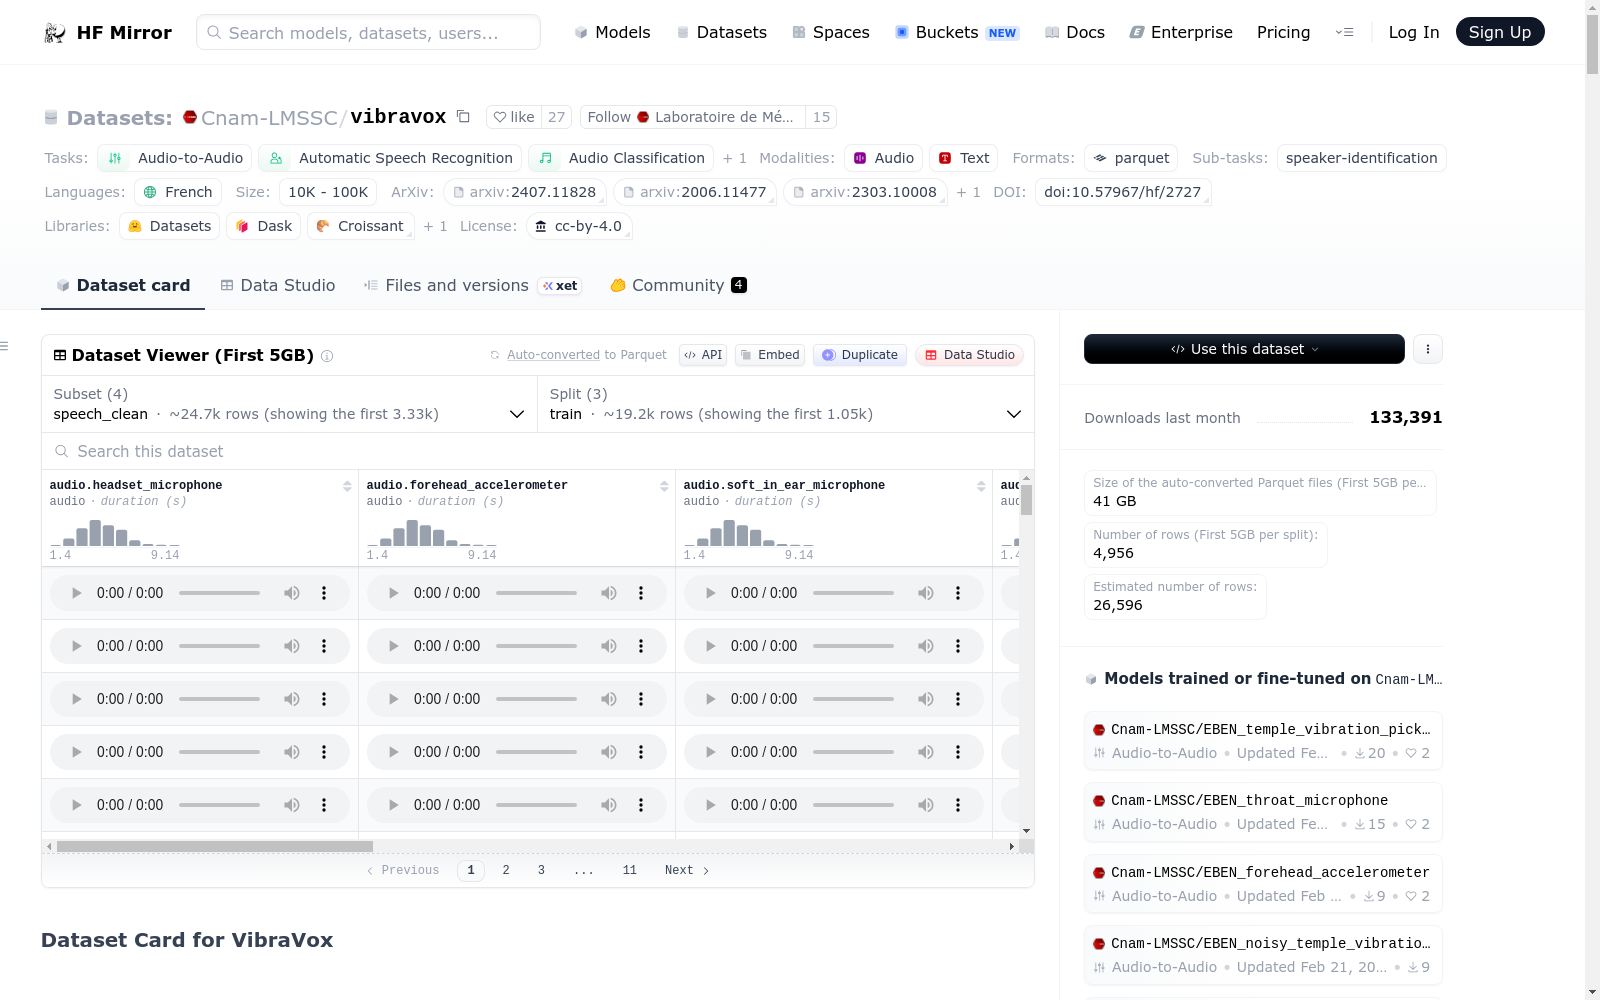This screenshot has height=1000, width=1600.
Task: Open the Use this dataset dropdown
Action: 1244,349
